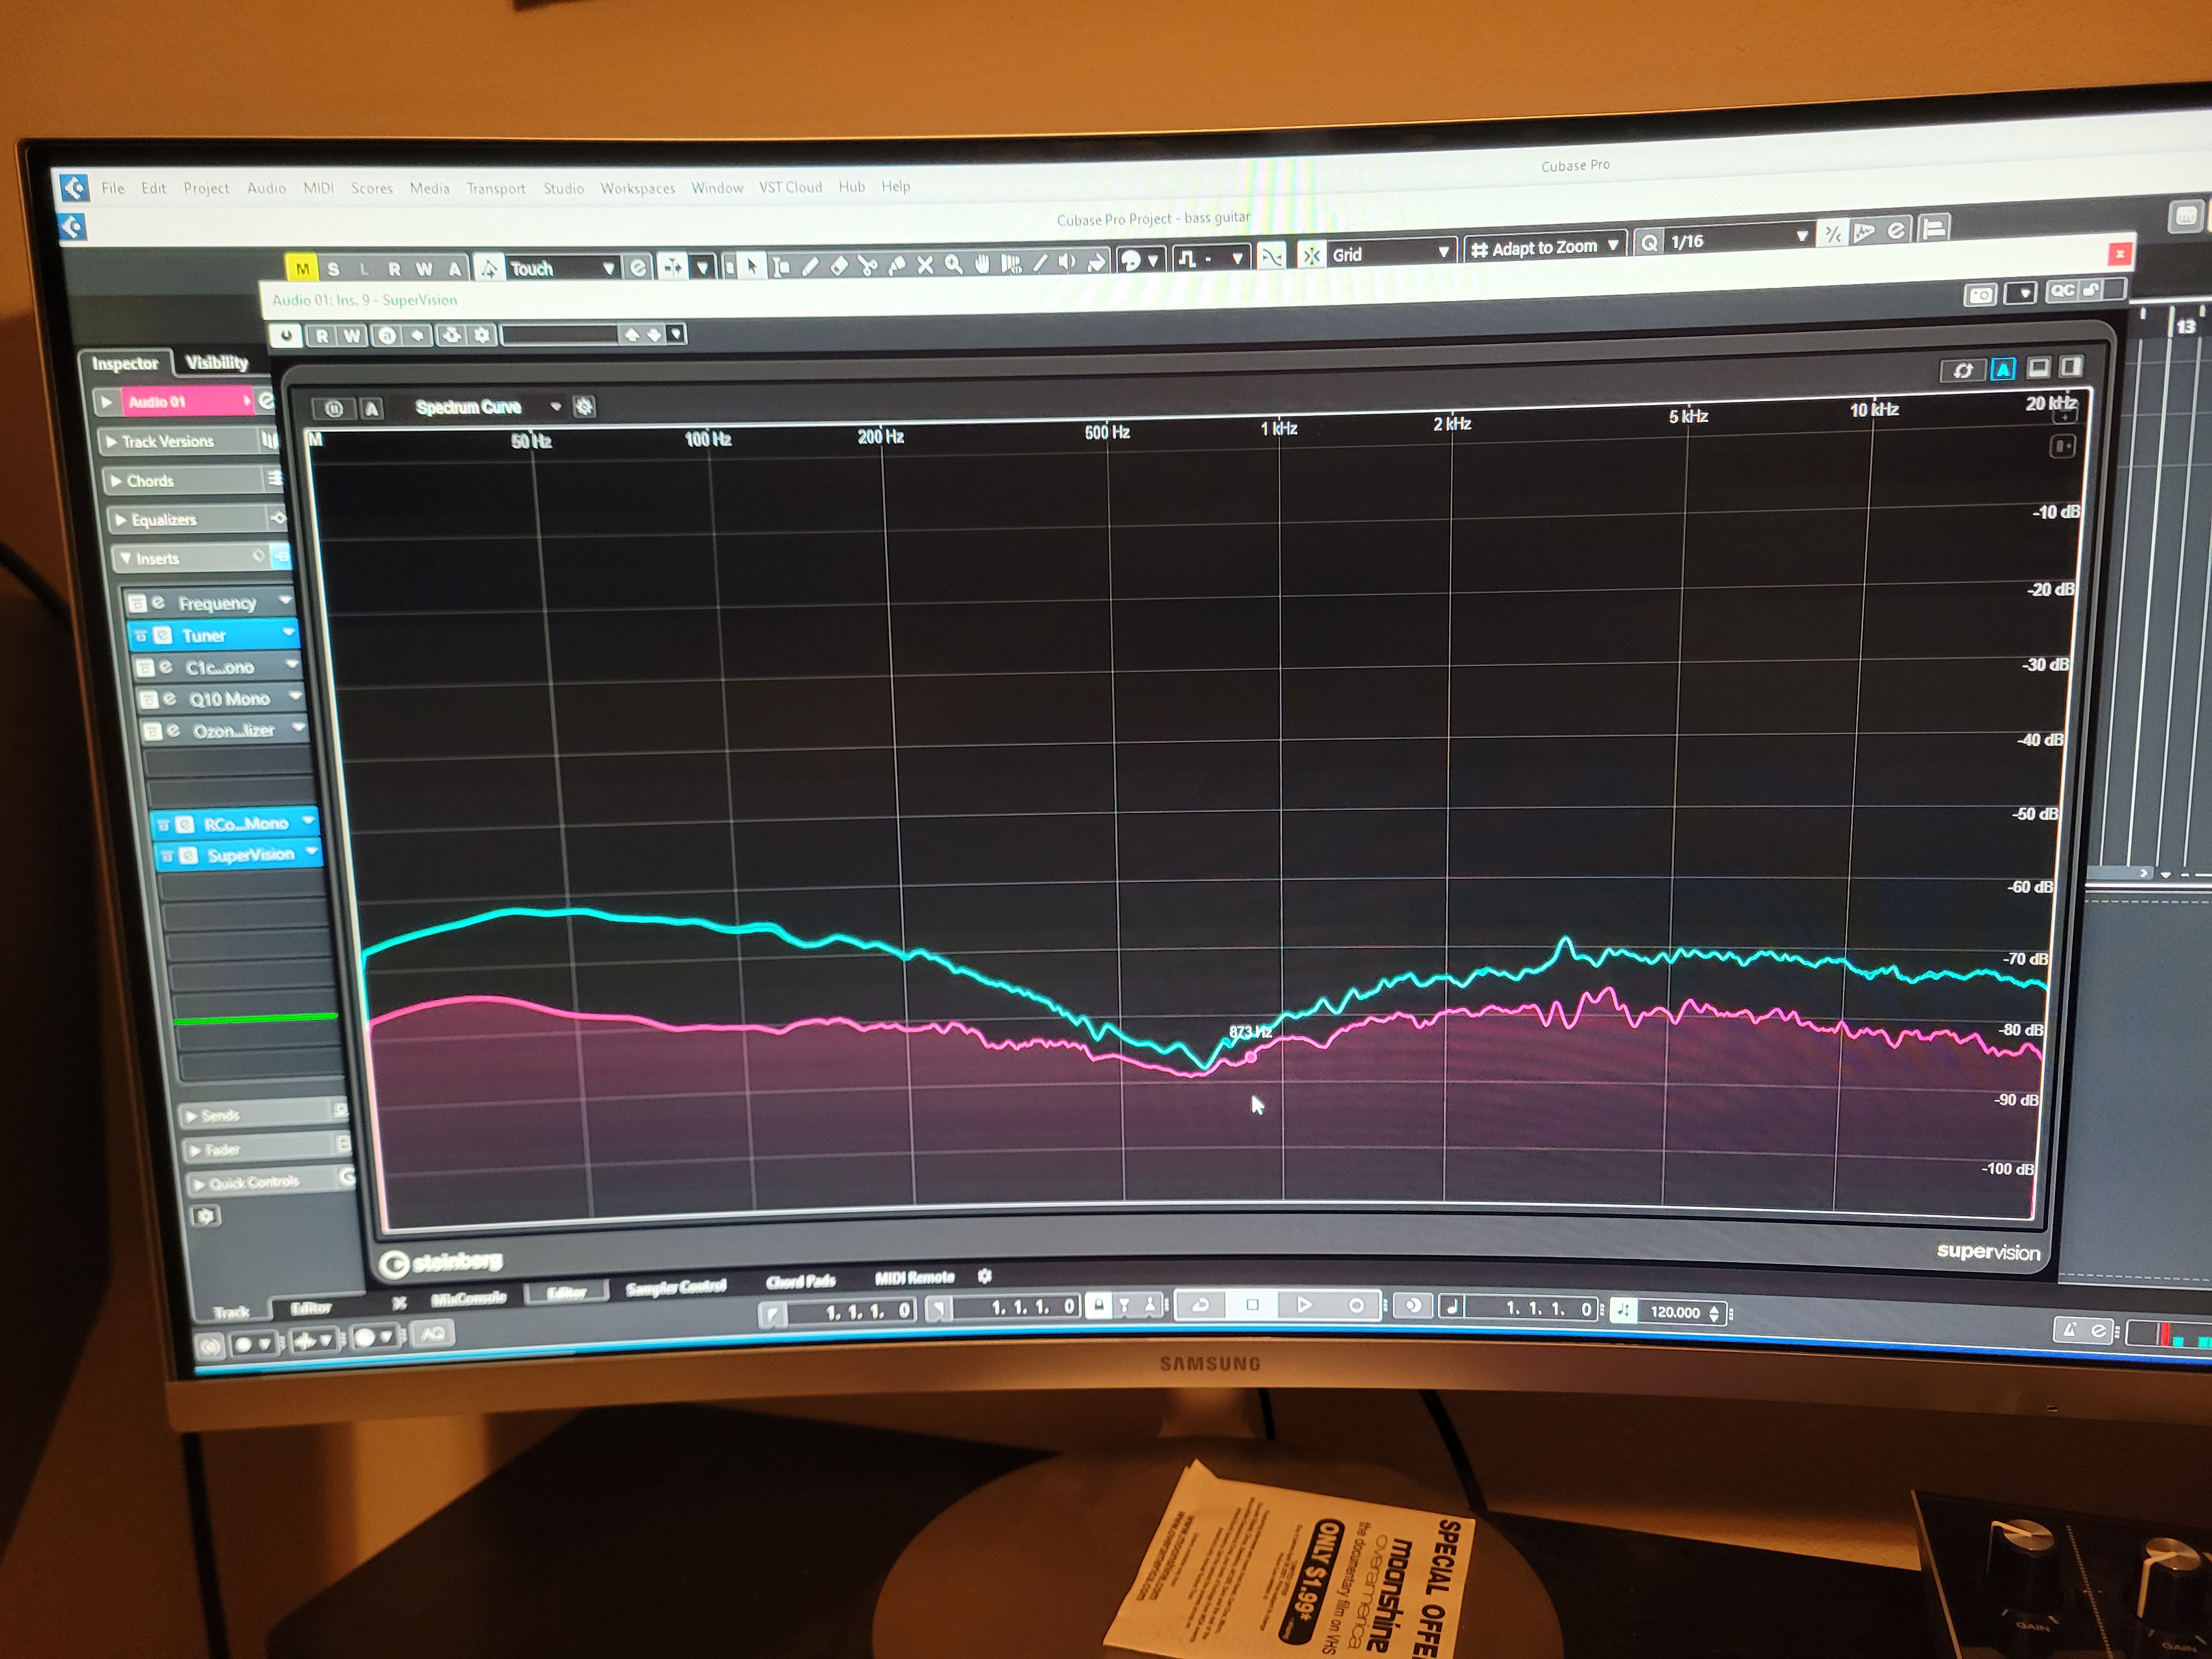Select the Time Warp tool
The width and height of the screenshot is (2212, 1659).
1011,263
